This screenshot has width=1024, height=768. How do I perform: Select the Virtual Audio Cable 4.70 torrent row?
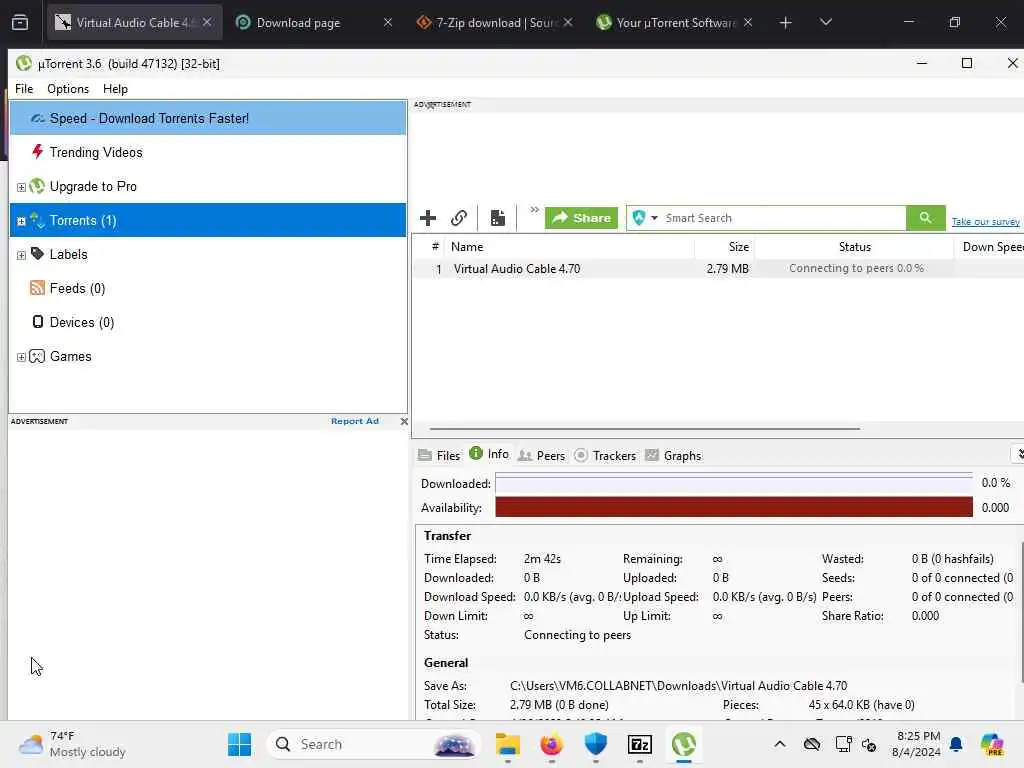coord(718,268)
